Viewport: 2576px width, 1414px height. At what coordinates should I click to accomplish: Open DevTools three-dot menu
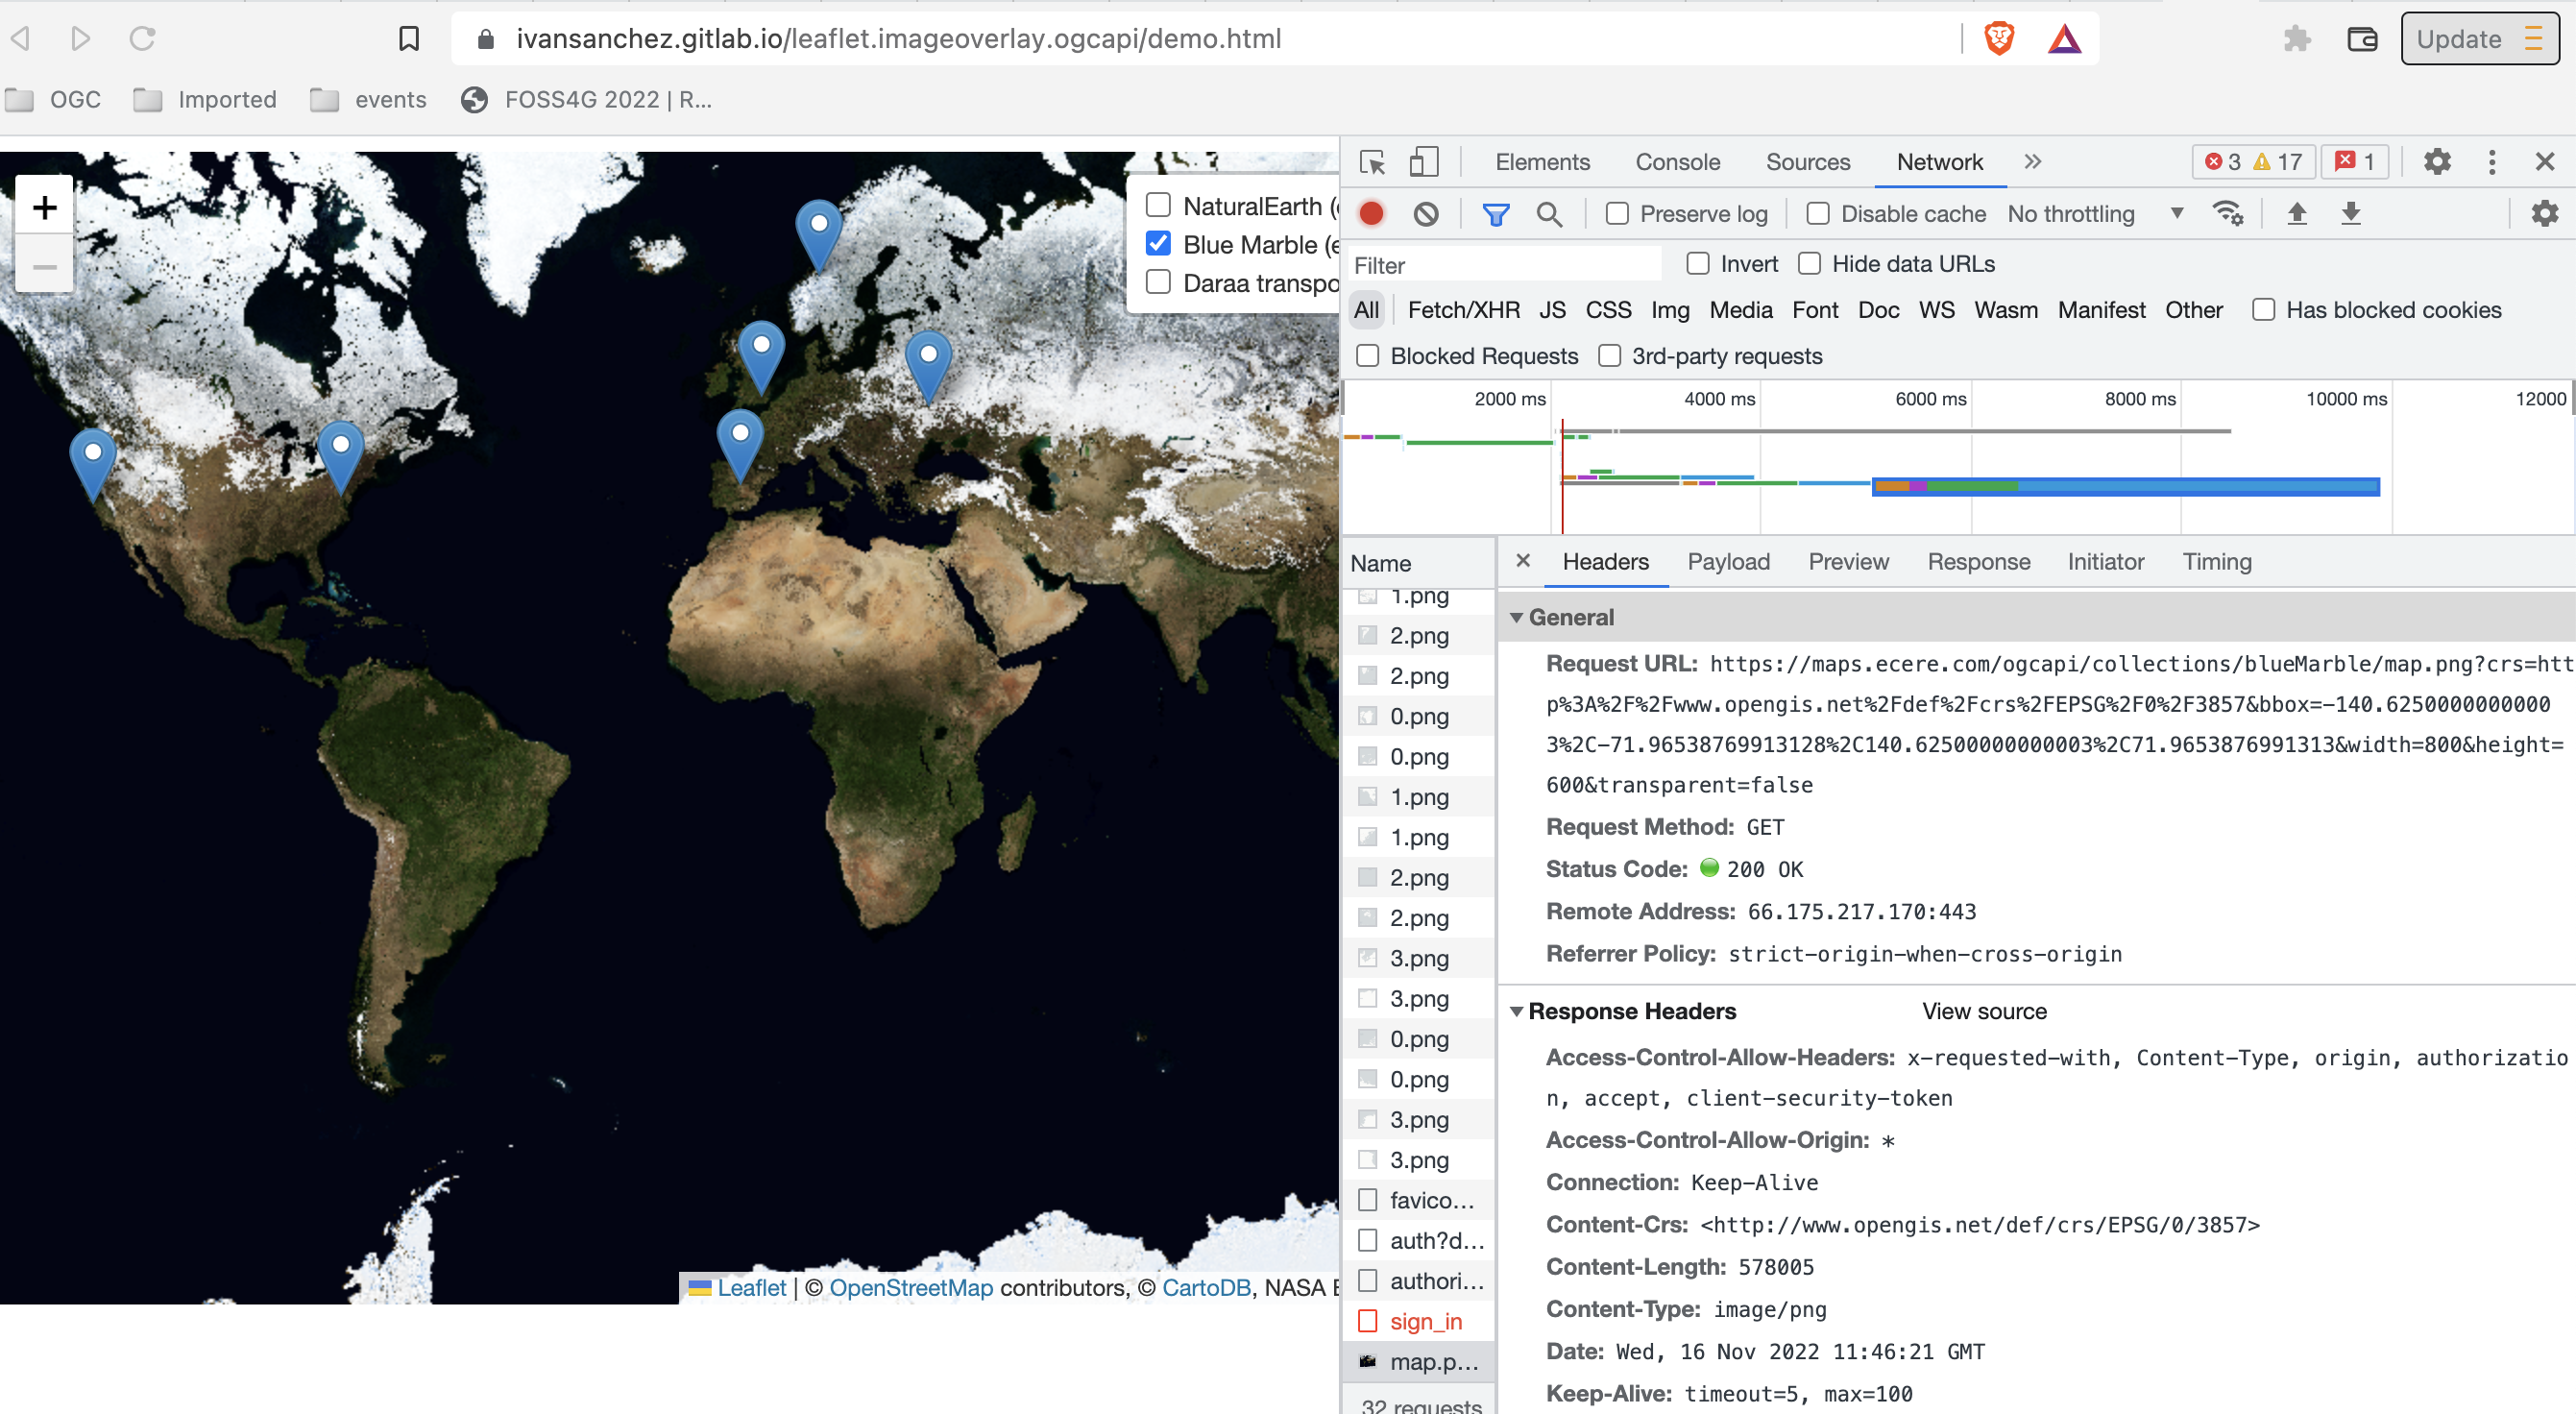tap(2491, 162)
